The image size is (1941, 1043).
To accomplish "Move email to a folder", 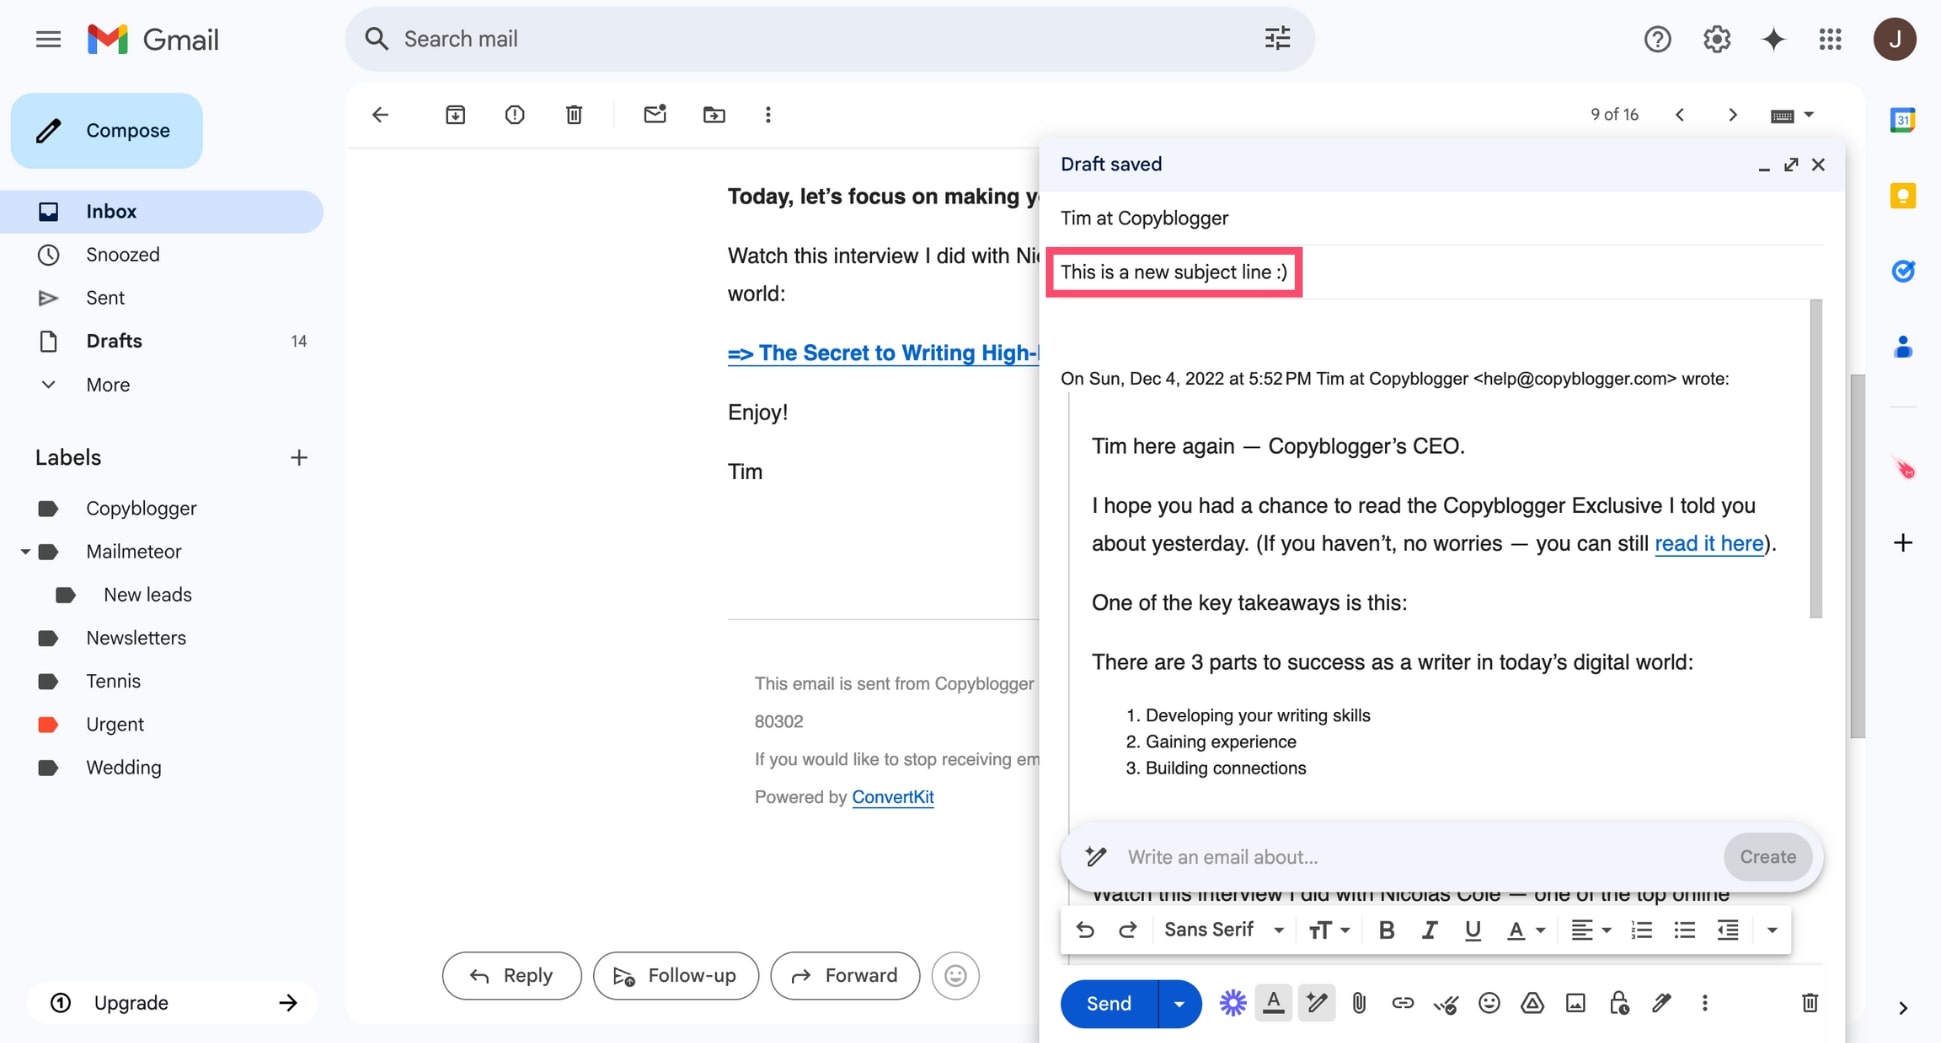I will pyautogui.click(x=714, y=115).
